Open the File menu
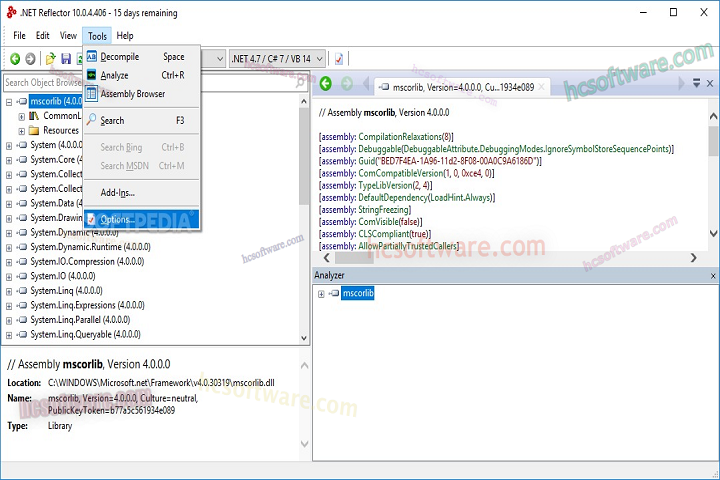This screenshot has height=480, width=720. 19,35
